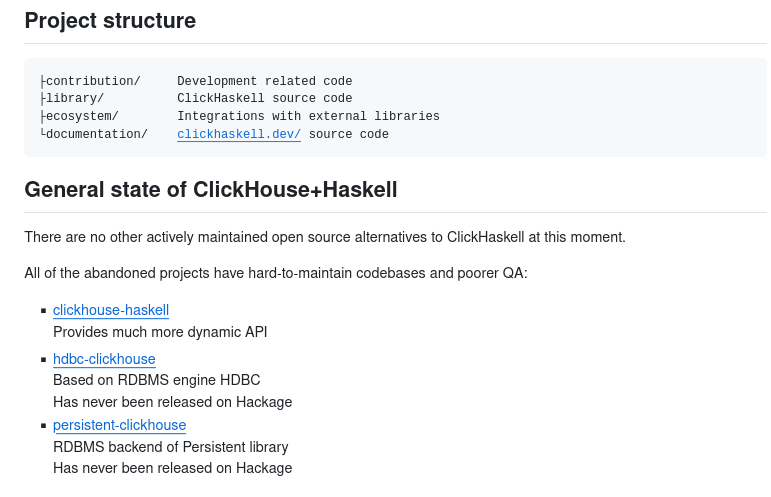Viewport: 771px width, 497px height.
Task: Click the bullet marker beside persistent-clickhouse
Action: (43, 426)
